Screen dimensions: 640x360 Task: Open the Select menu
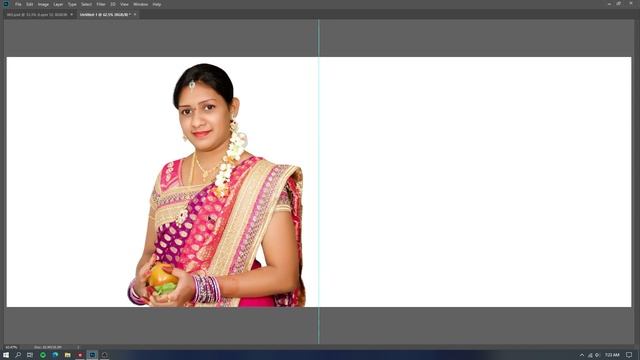click(x=87, y=4)
